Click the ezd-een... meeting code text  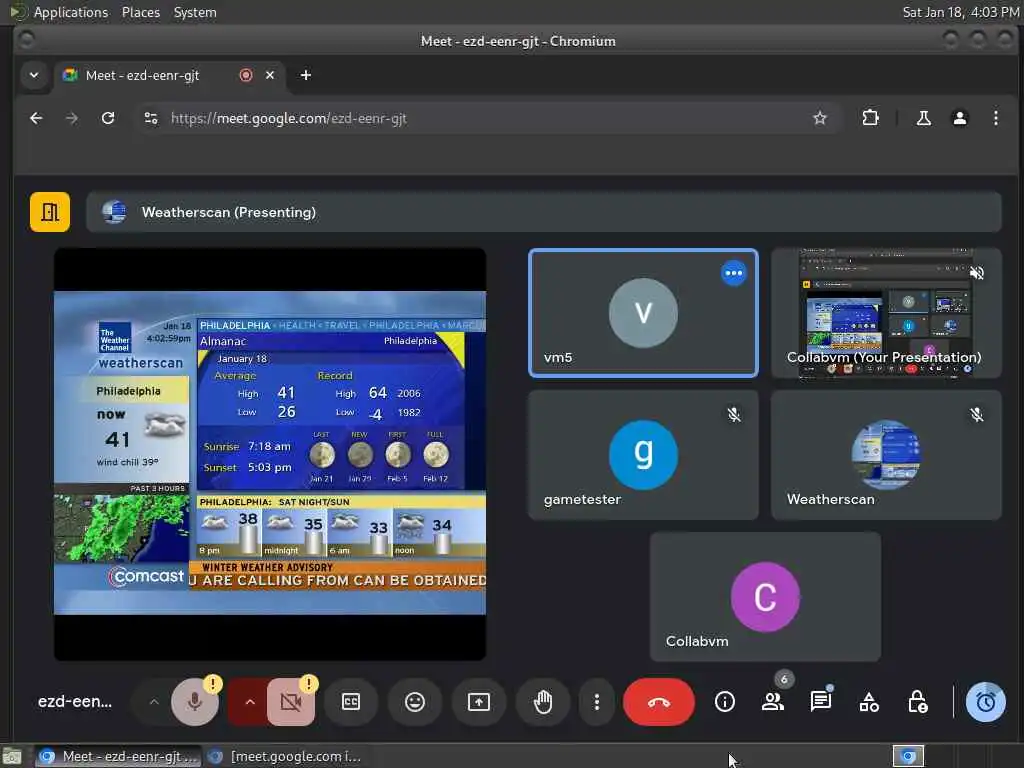click(75, 701)
